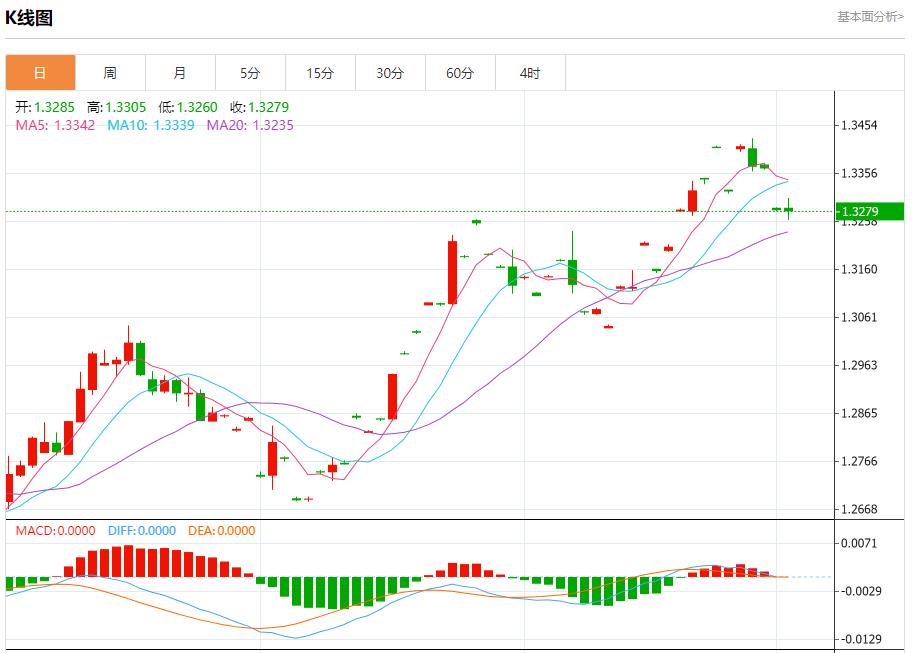
Task: Select the 60分 timeframe tab
Action: (x=460, y=73)
